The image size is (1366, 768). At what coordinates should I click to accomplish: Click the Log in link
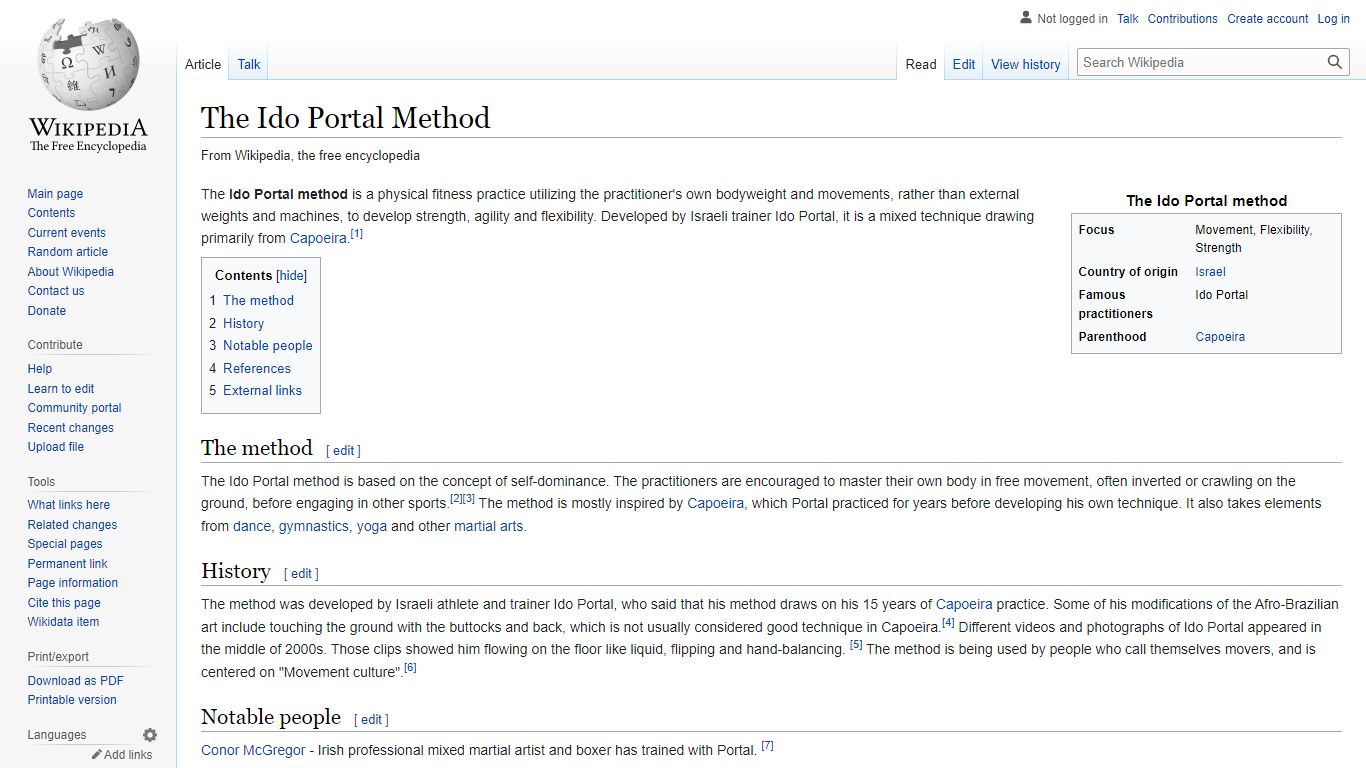(1334, 19)
